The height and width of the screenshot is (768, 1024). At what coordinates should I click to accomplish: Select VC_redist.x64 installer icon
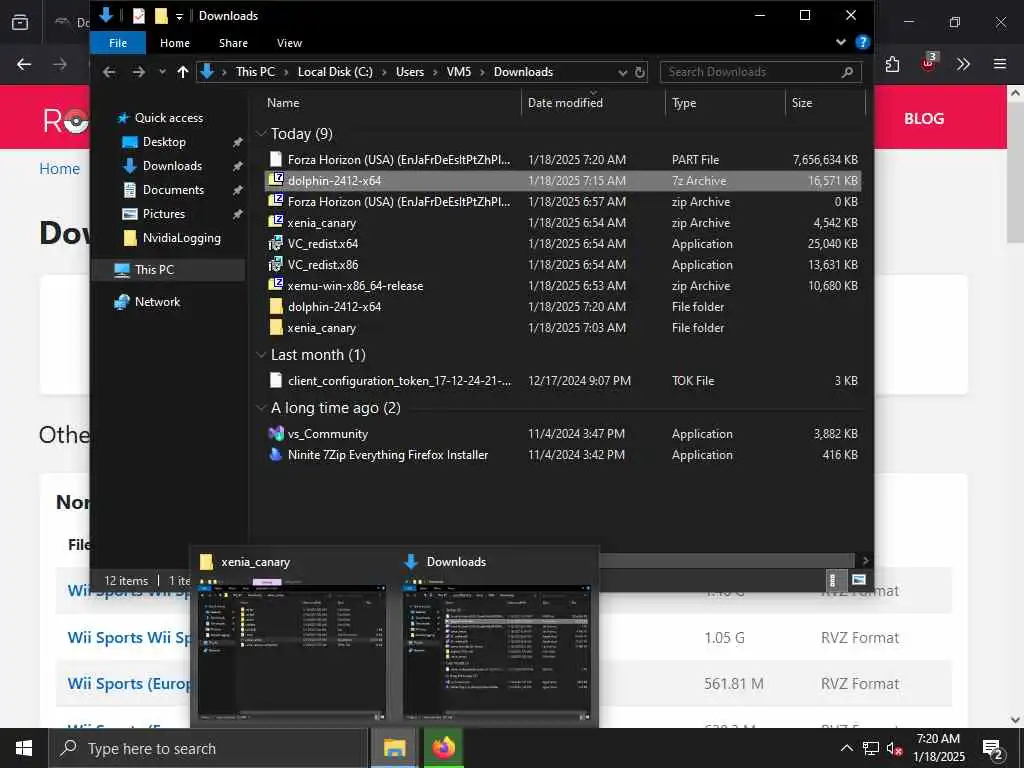coord(276,244)
